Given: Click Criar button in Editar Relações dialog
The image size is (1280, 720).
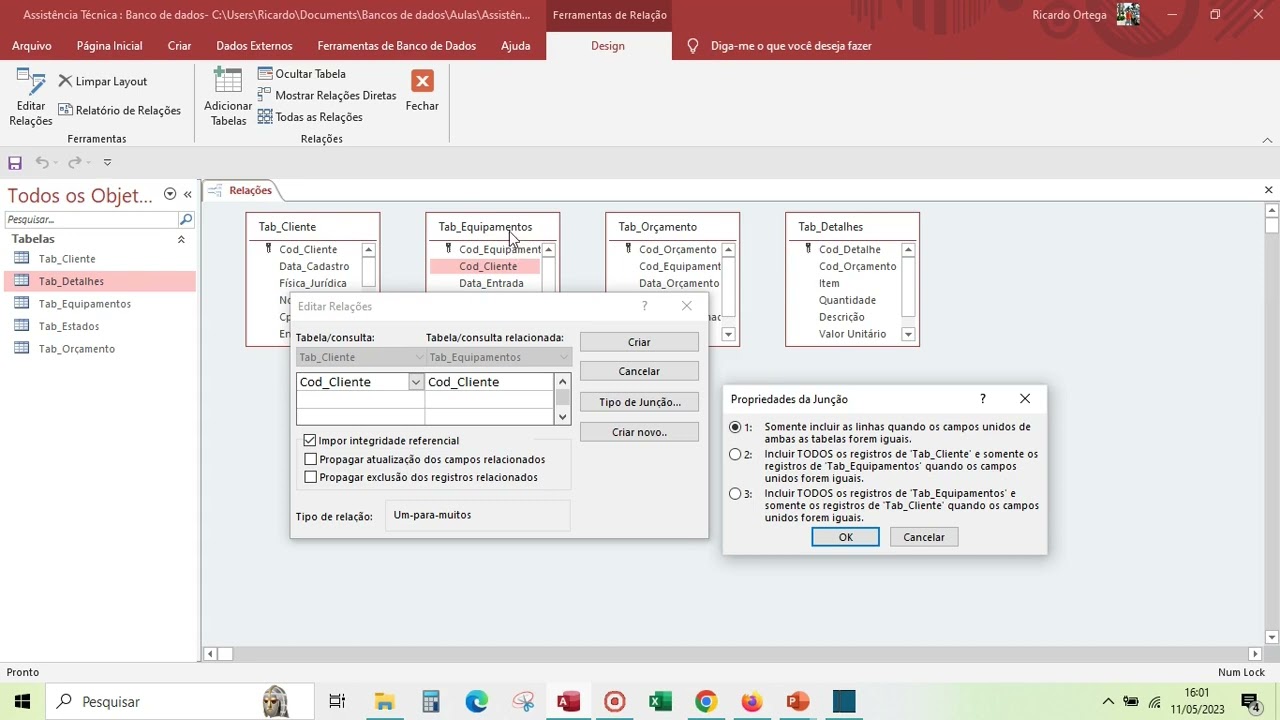Looking at the screenshot, I should (639, 342).
